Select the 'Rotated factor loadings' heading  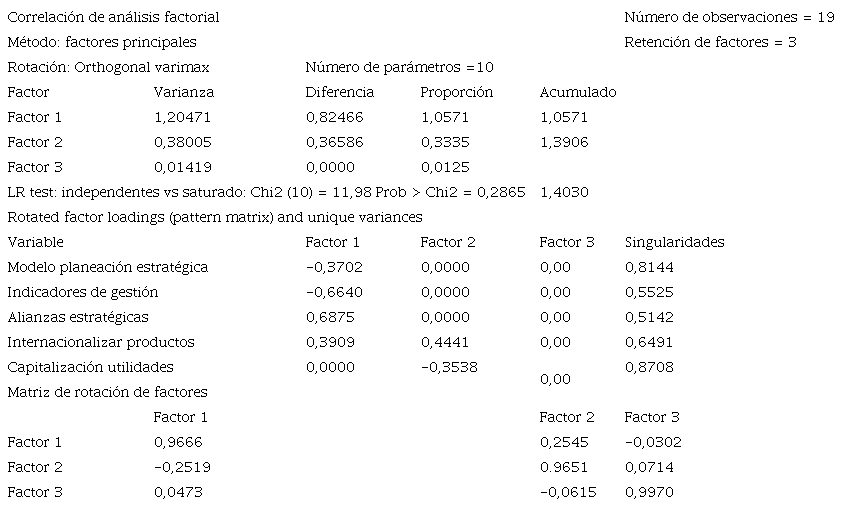click(x=214, y=217)
